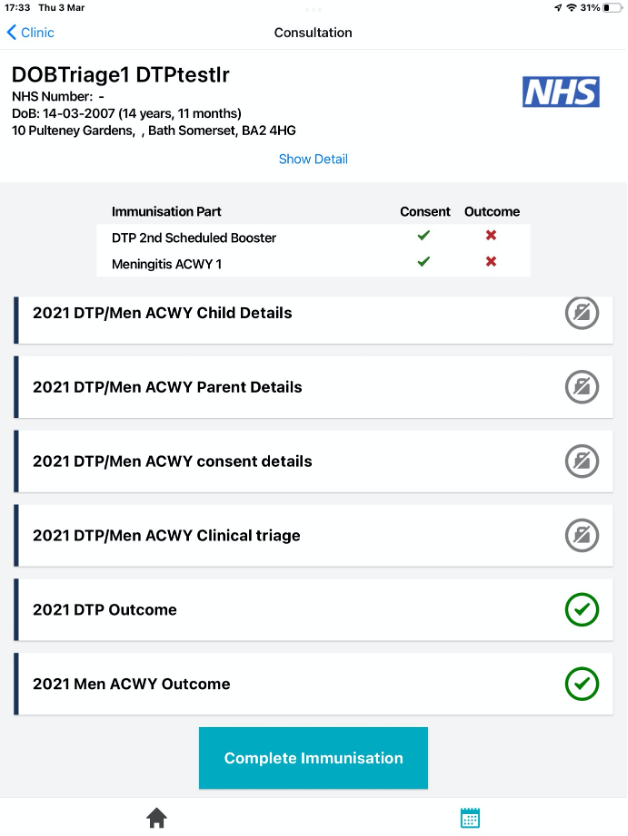Screen dimensions: 628x836
Task: Tap disabled edit icon for Child Details
Action: coord(581,313)
